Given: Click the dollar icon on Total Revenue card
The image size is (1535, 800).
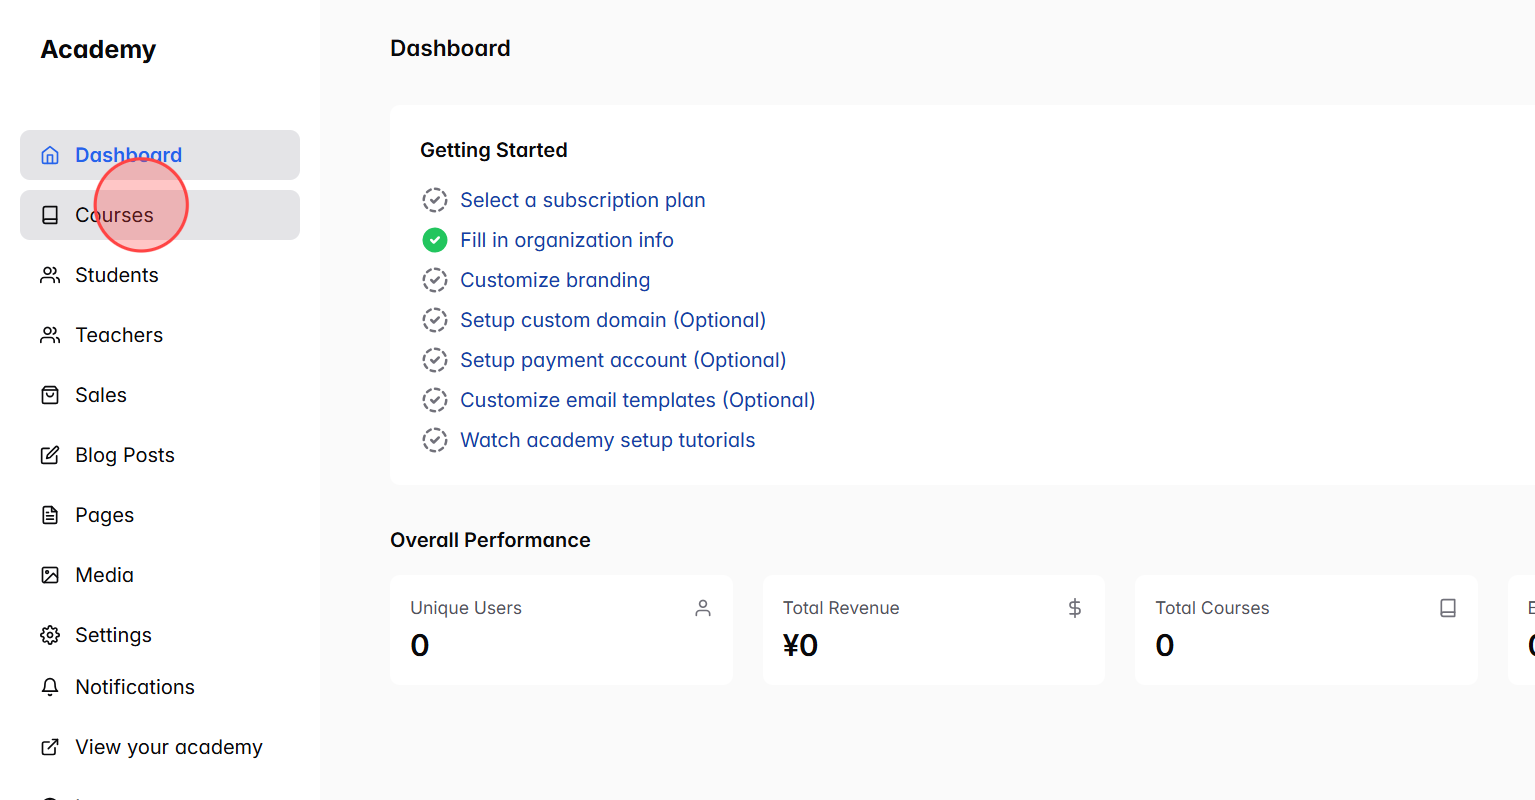Looking at the screenshot, I should (1074, 607).
